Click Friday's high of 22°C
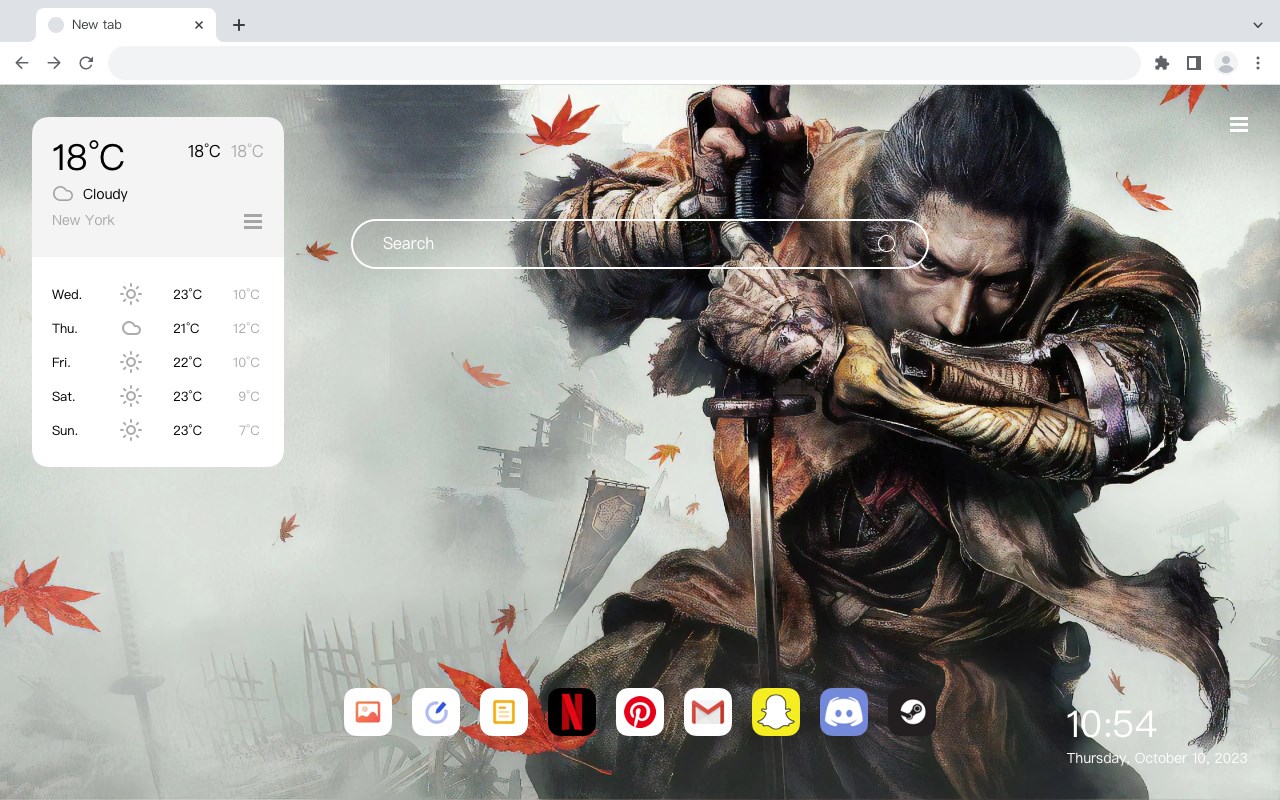This screenshot has height=800, width=1280. (187, 362)
